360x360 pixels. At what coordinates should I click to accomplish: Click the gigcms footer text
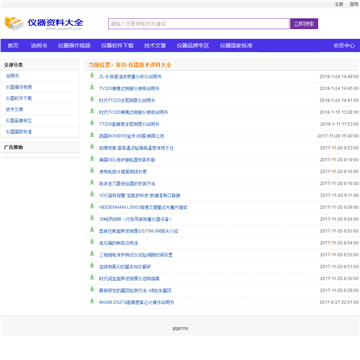pos(180,328)
